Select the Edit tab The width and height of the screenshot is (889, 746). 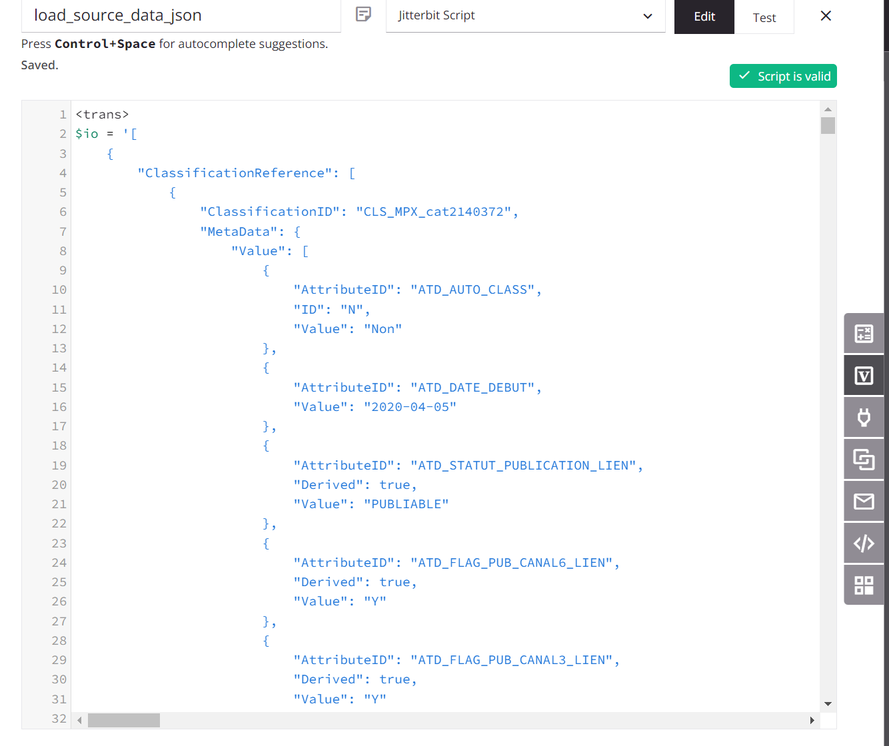tap(703, 17)
